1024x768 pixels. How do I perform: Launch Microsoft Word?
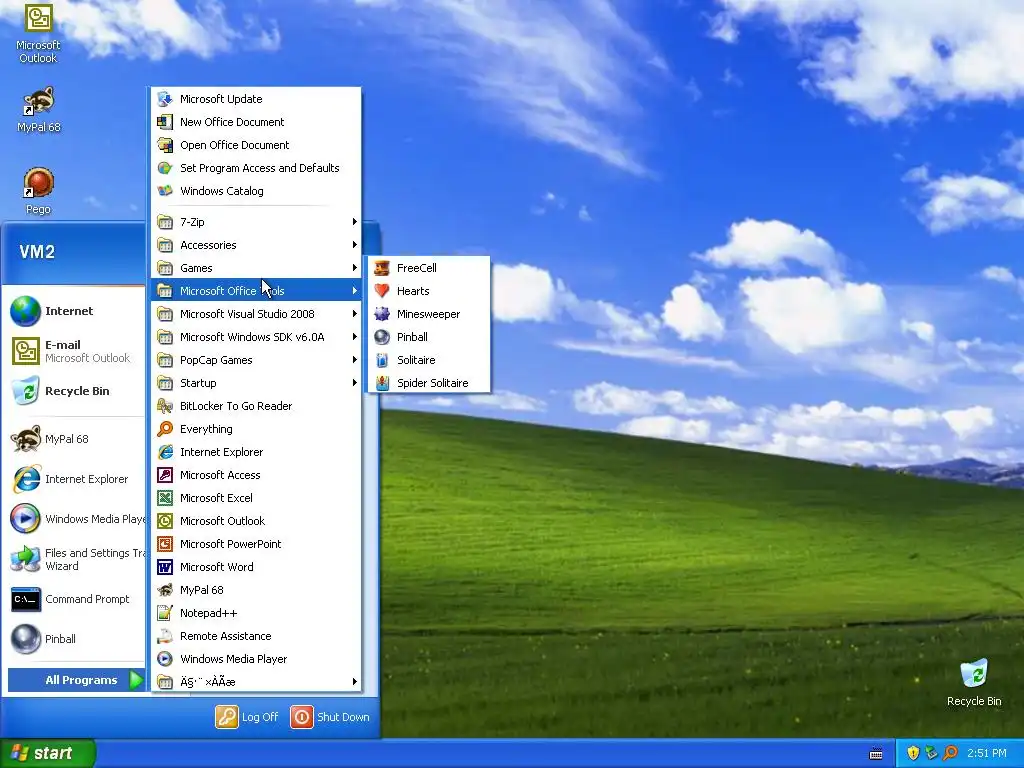click(x=256, y=567)
